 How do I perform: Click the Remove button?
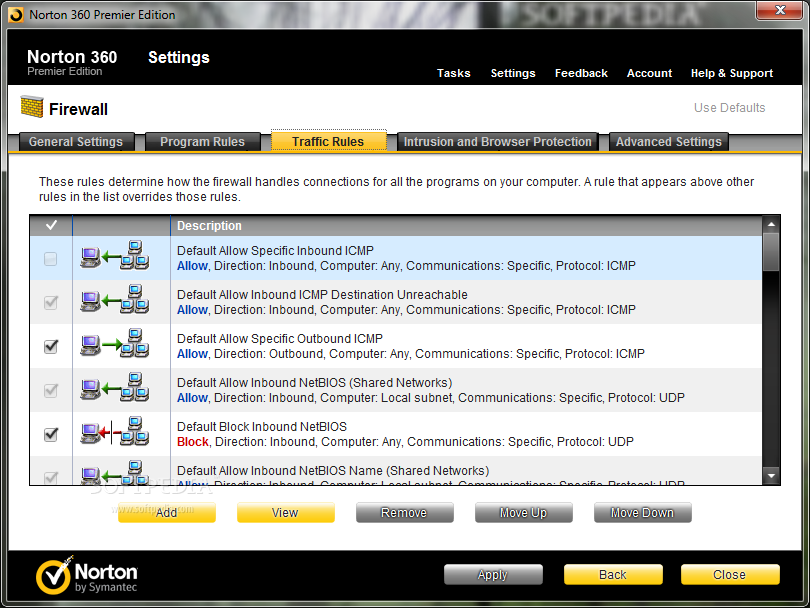404,512
